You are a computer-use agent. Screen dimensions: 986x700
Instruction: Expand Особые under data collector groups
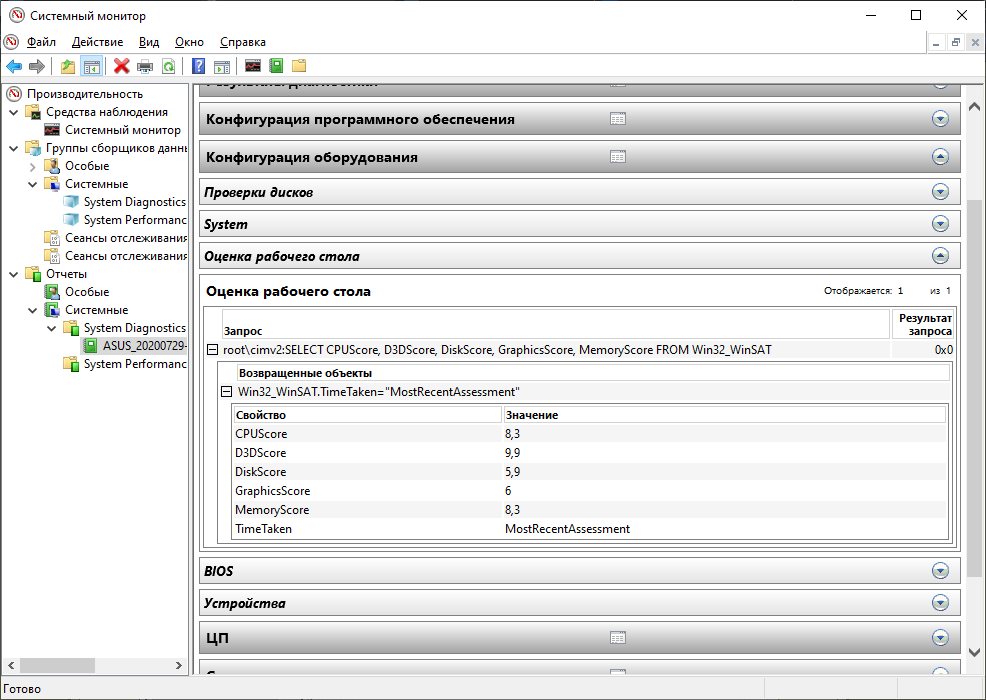(33, 167)
